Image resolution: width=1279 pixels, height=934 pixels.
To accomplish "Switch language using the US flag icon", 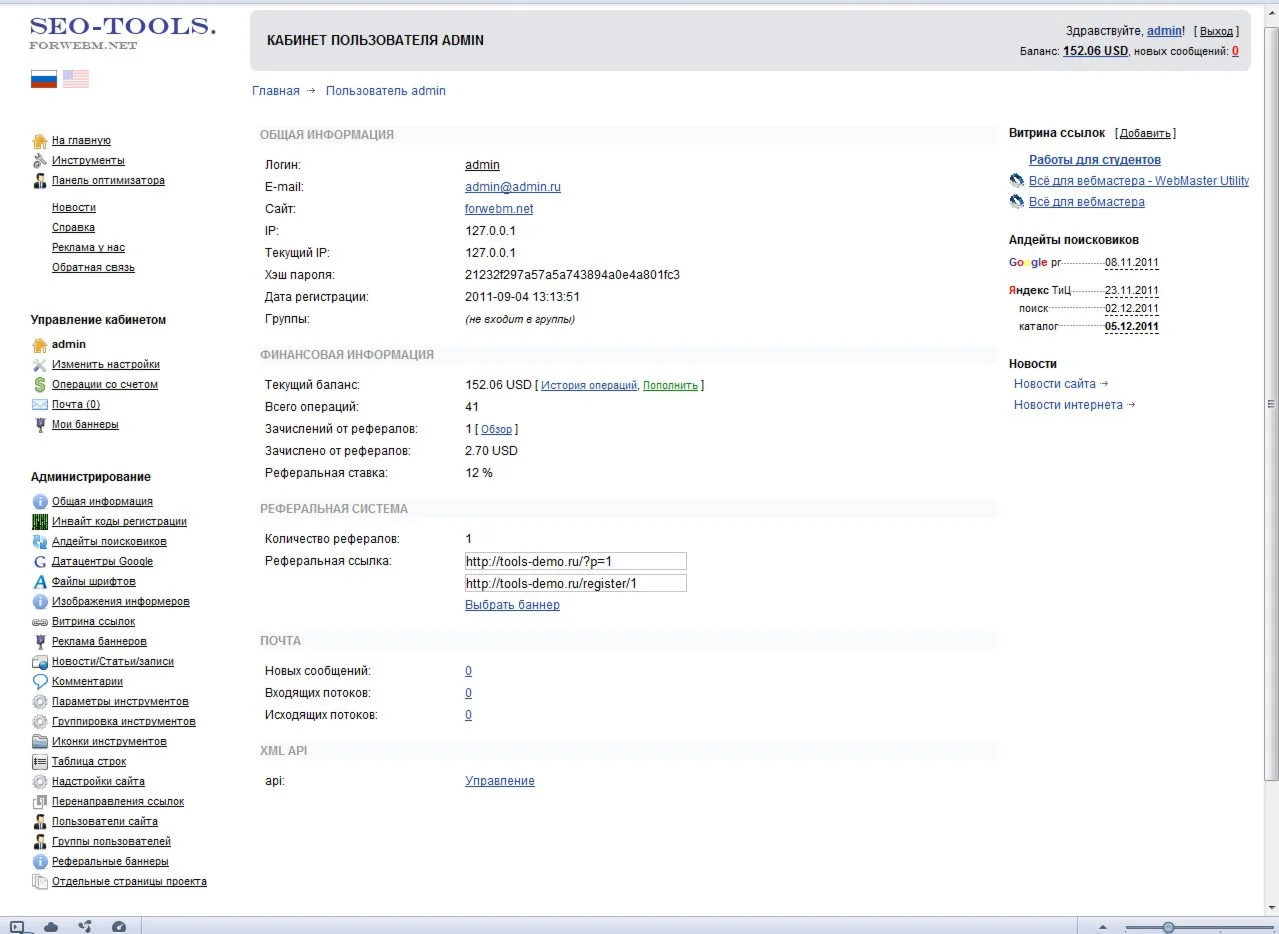I will (x=76, y=79).
